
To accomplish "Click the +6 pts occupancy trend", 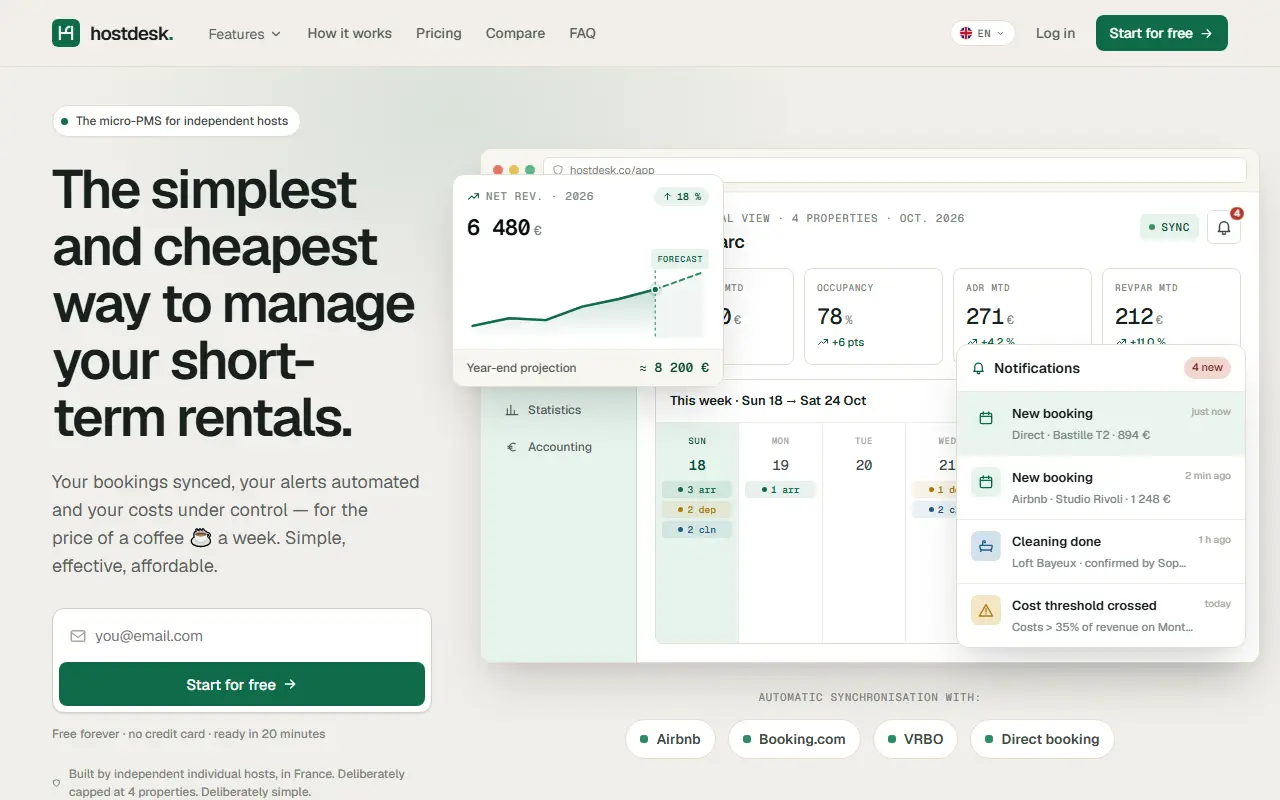I will [x=841, y=342].
